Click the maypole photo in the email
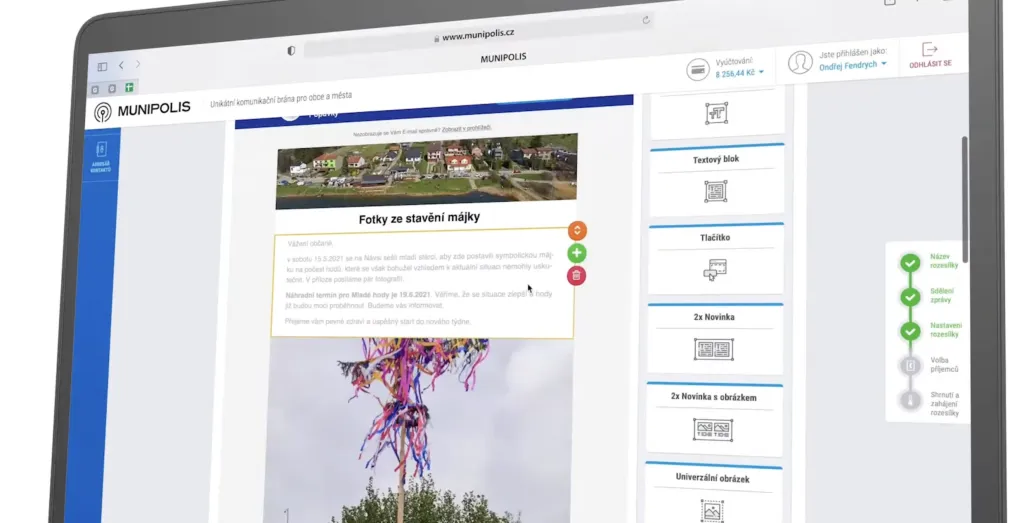The height and width of the screenshot is (523, 1024). pos(420,431)
